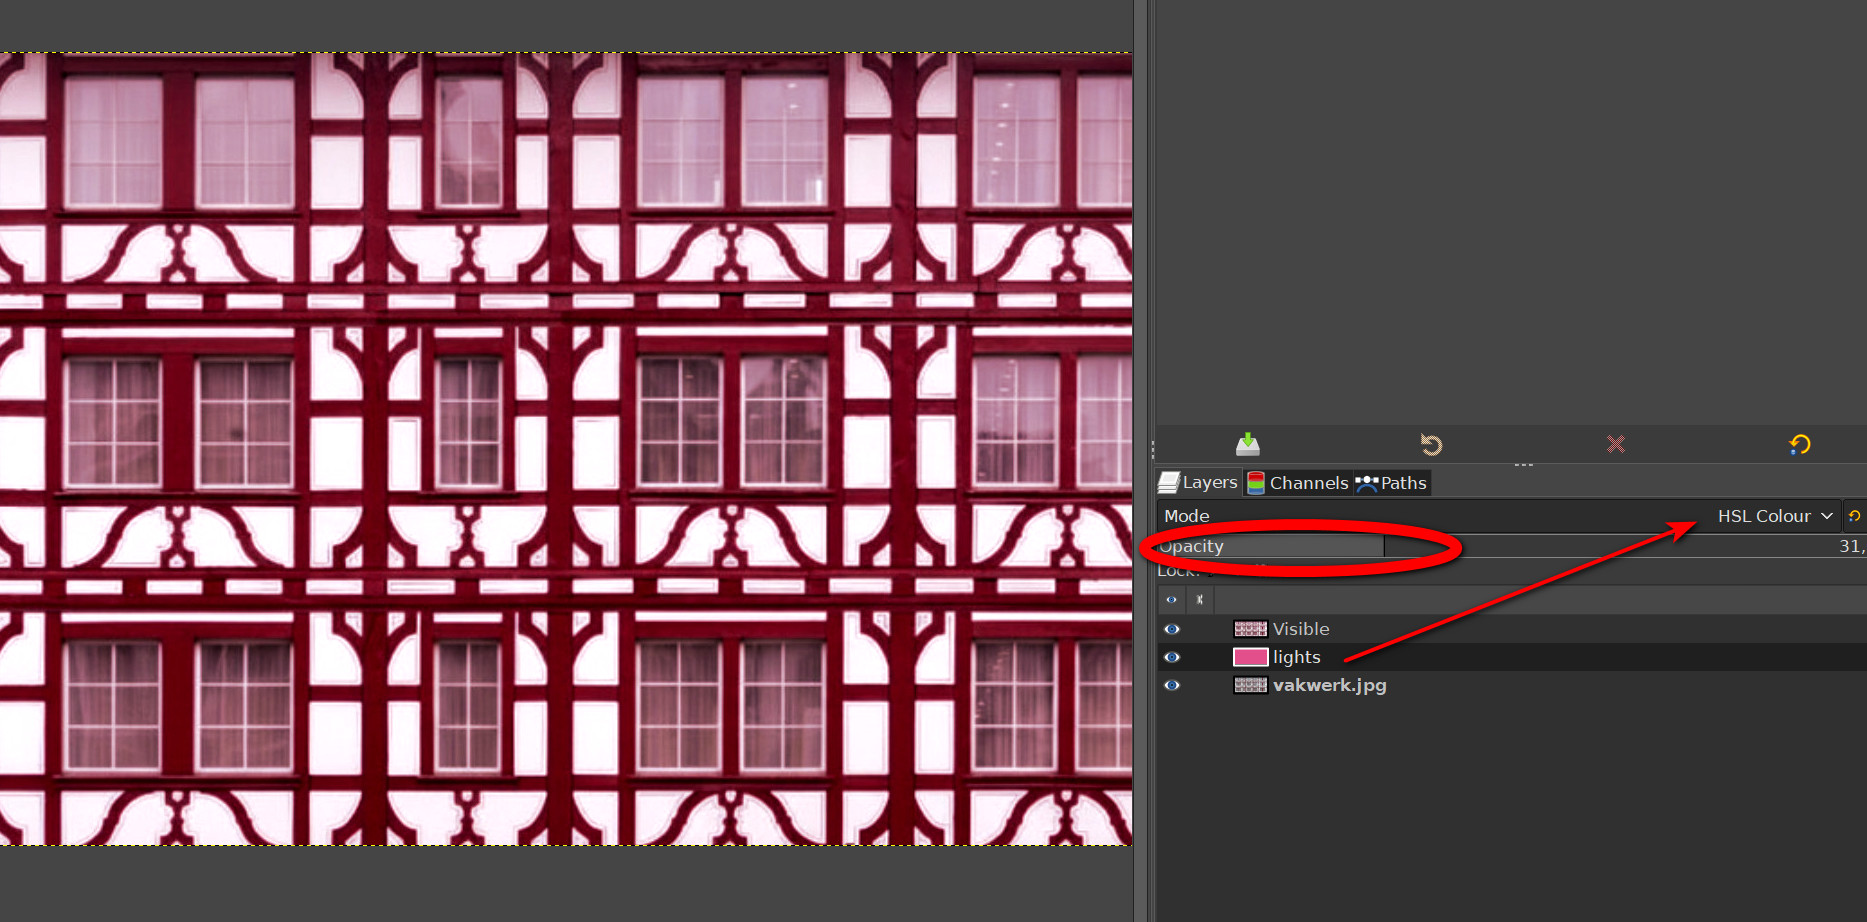Viewport: 1867px width, 922px height.
Task: Hide the Visible layer
Action: click(x=1171, y=629)
